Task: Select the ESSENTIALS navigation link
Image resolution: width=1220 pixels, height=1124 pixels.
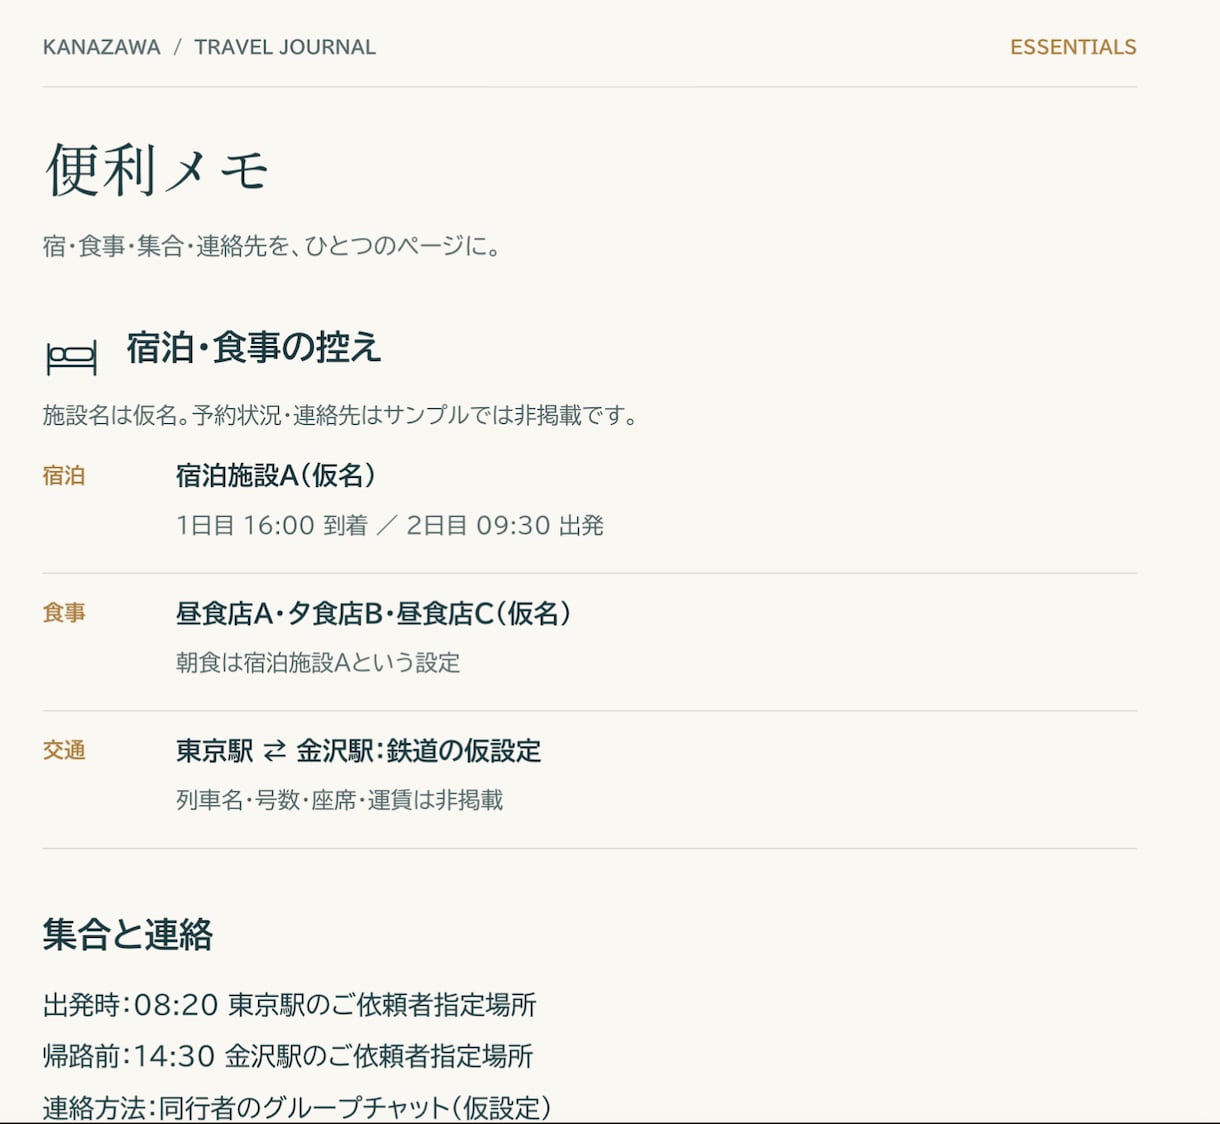Action: pos(1073,47)
